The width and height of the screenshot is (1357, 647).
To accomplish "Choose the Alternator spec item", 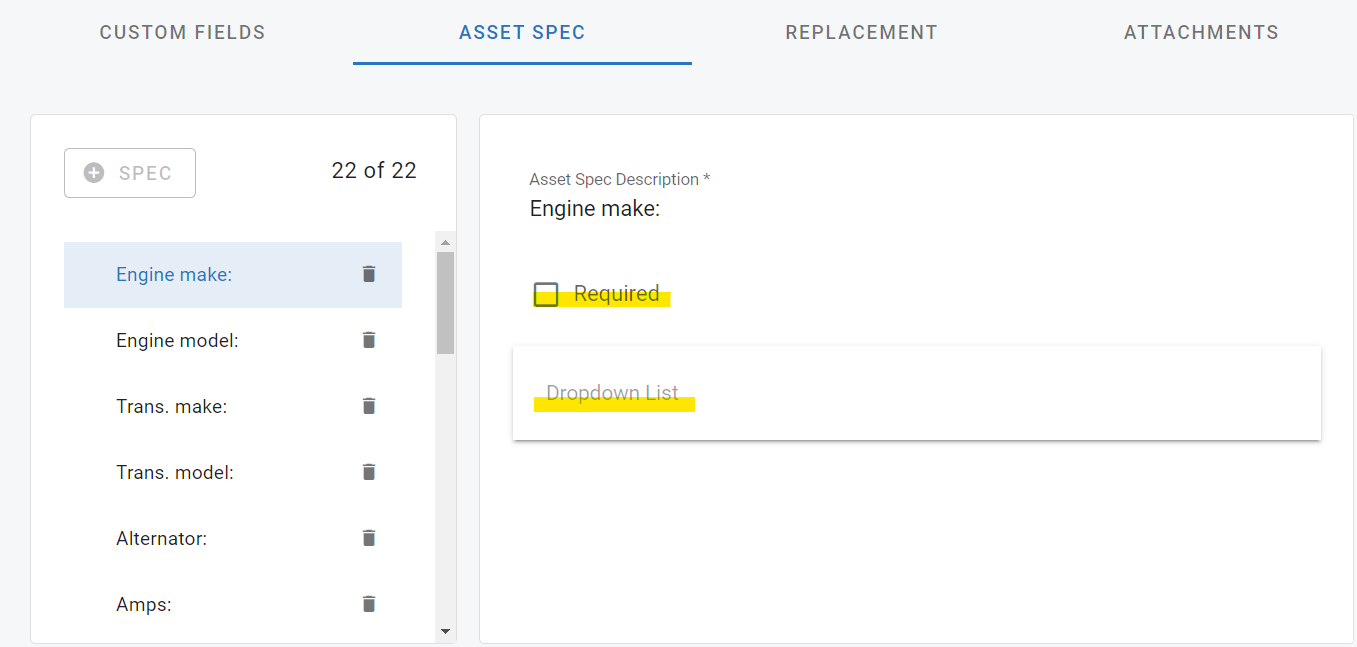I will coord(161,539).
